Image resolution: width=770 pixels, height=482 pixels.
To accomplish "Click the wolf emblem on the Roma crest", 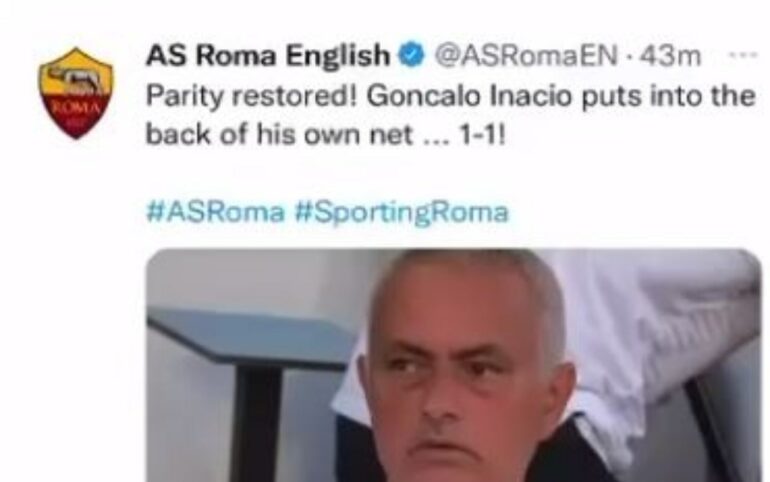I will pyautogui.click(x=77, y=79).
